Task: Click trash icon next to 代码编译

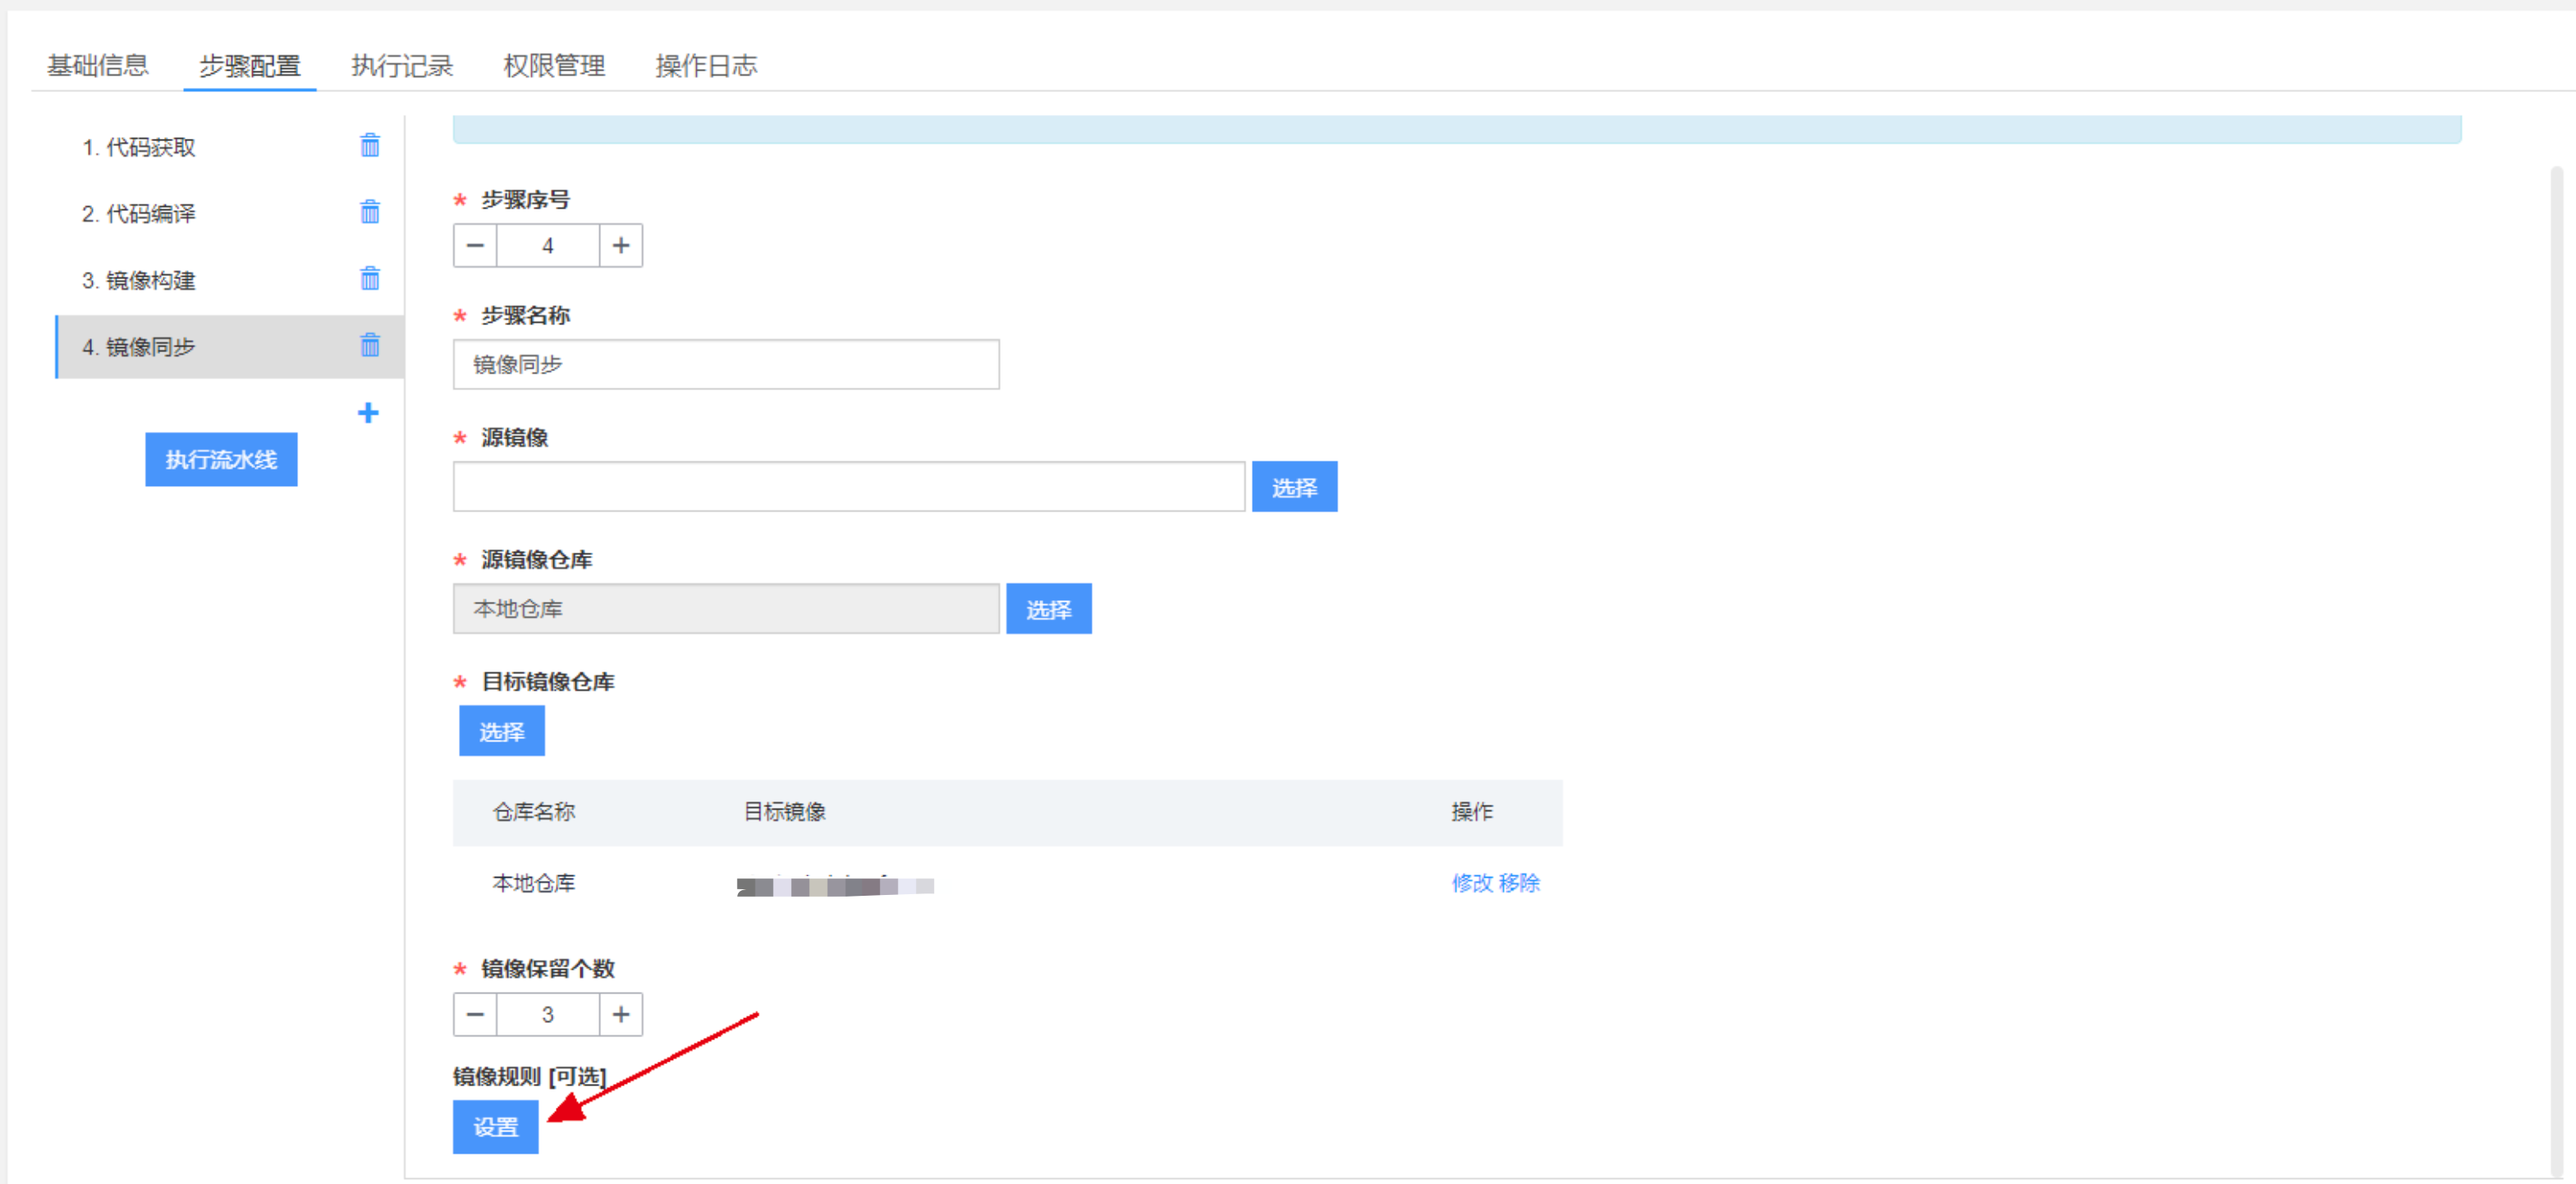Action: click(x=369, y=212)
